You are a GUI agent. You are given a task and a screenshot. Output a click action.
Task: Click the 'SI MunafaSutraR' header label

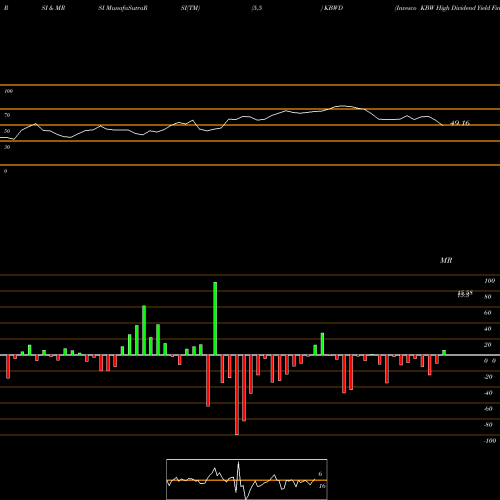click(x=123, y=8)
